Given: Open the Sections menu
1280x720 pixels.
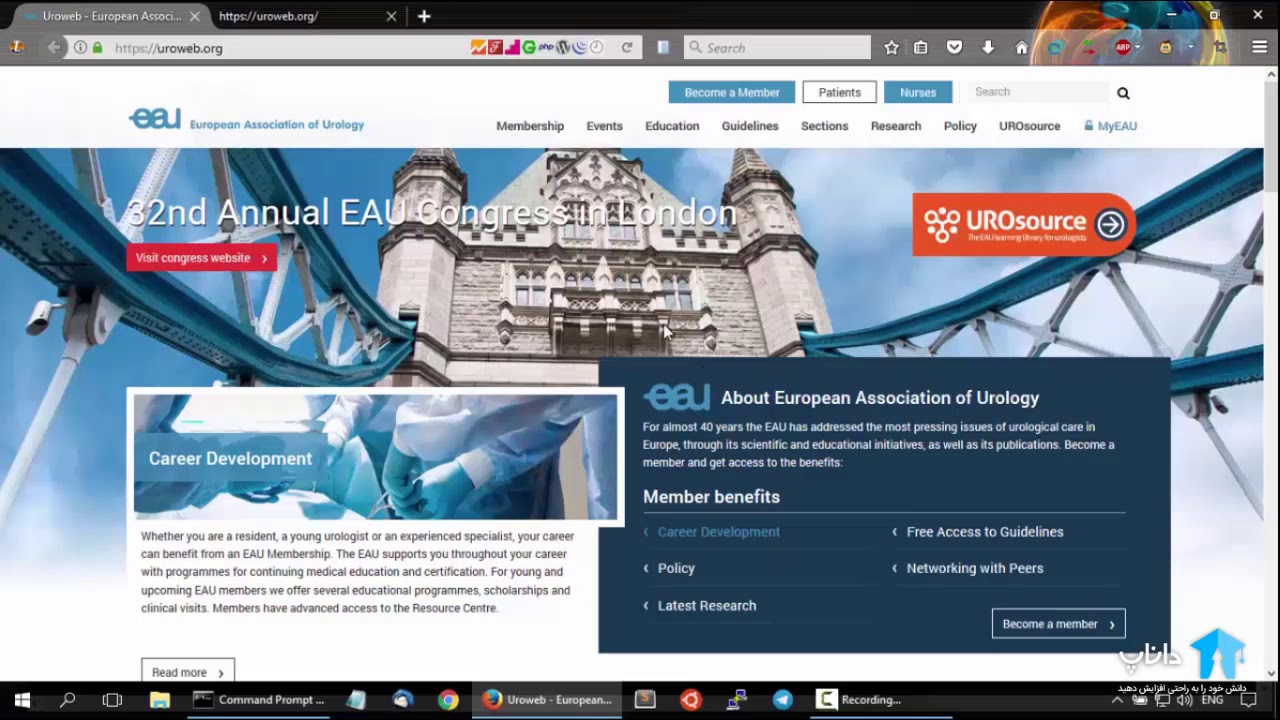Looking at the screenshot, I should click(824, 126).
